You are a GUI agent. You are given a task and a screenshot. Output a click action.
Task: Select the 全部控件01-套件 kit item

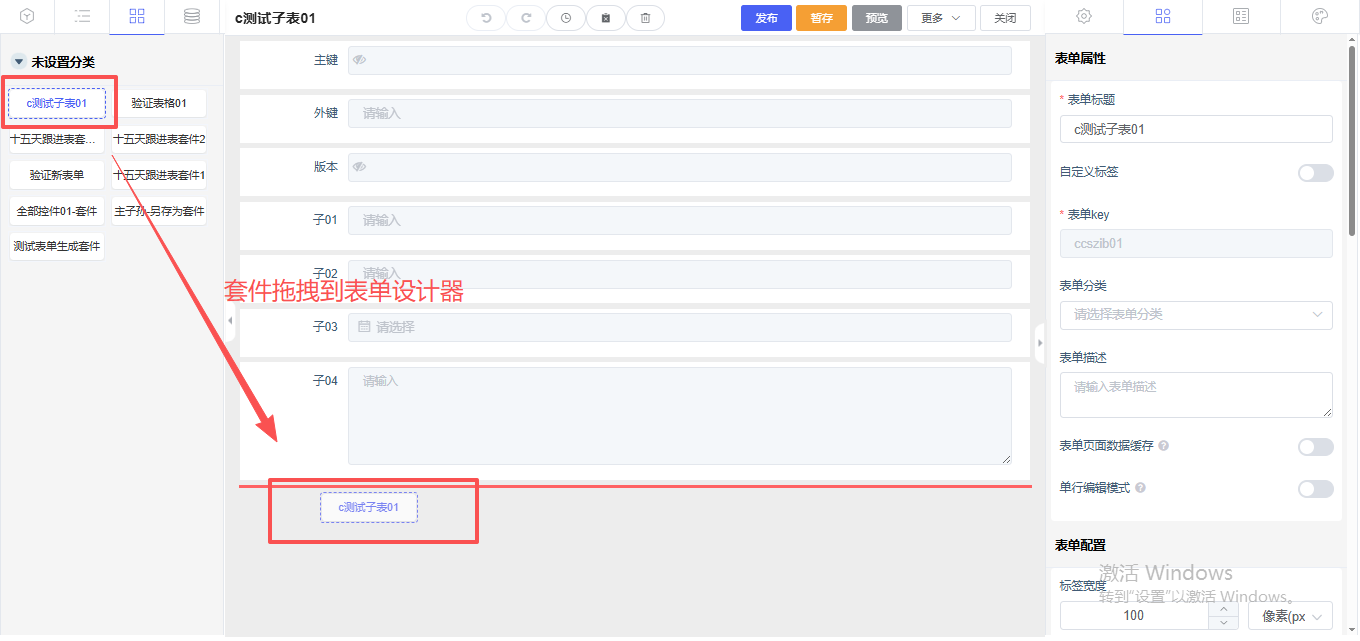pos(57,211)
